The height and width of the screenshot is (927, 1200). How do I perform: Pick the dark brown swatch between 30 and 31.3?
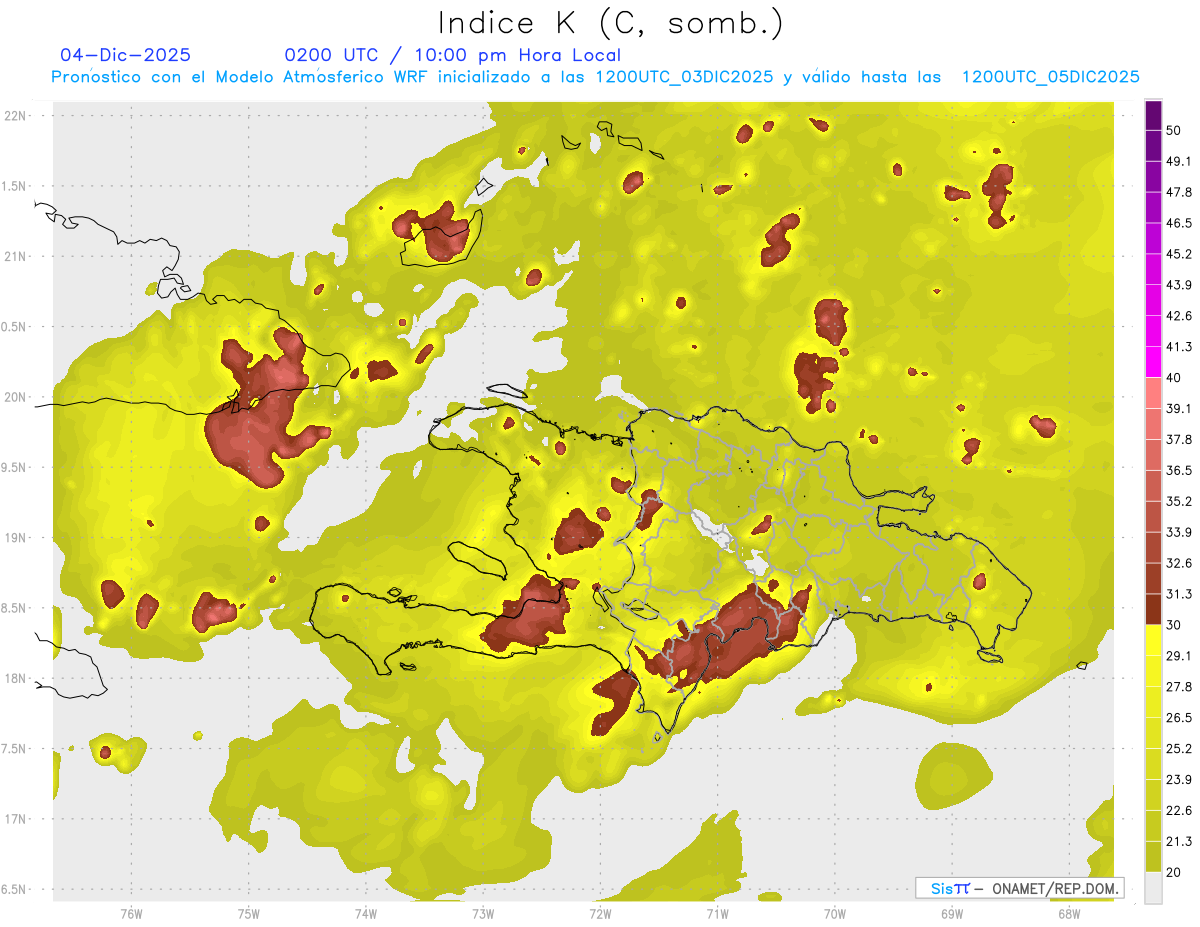pos(1153,609)
